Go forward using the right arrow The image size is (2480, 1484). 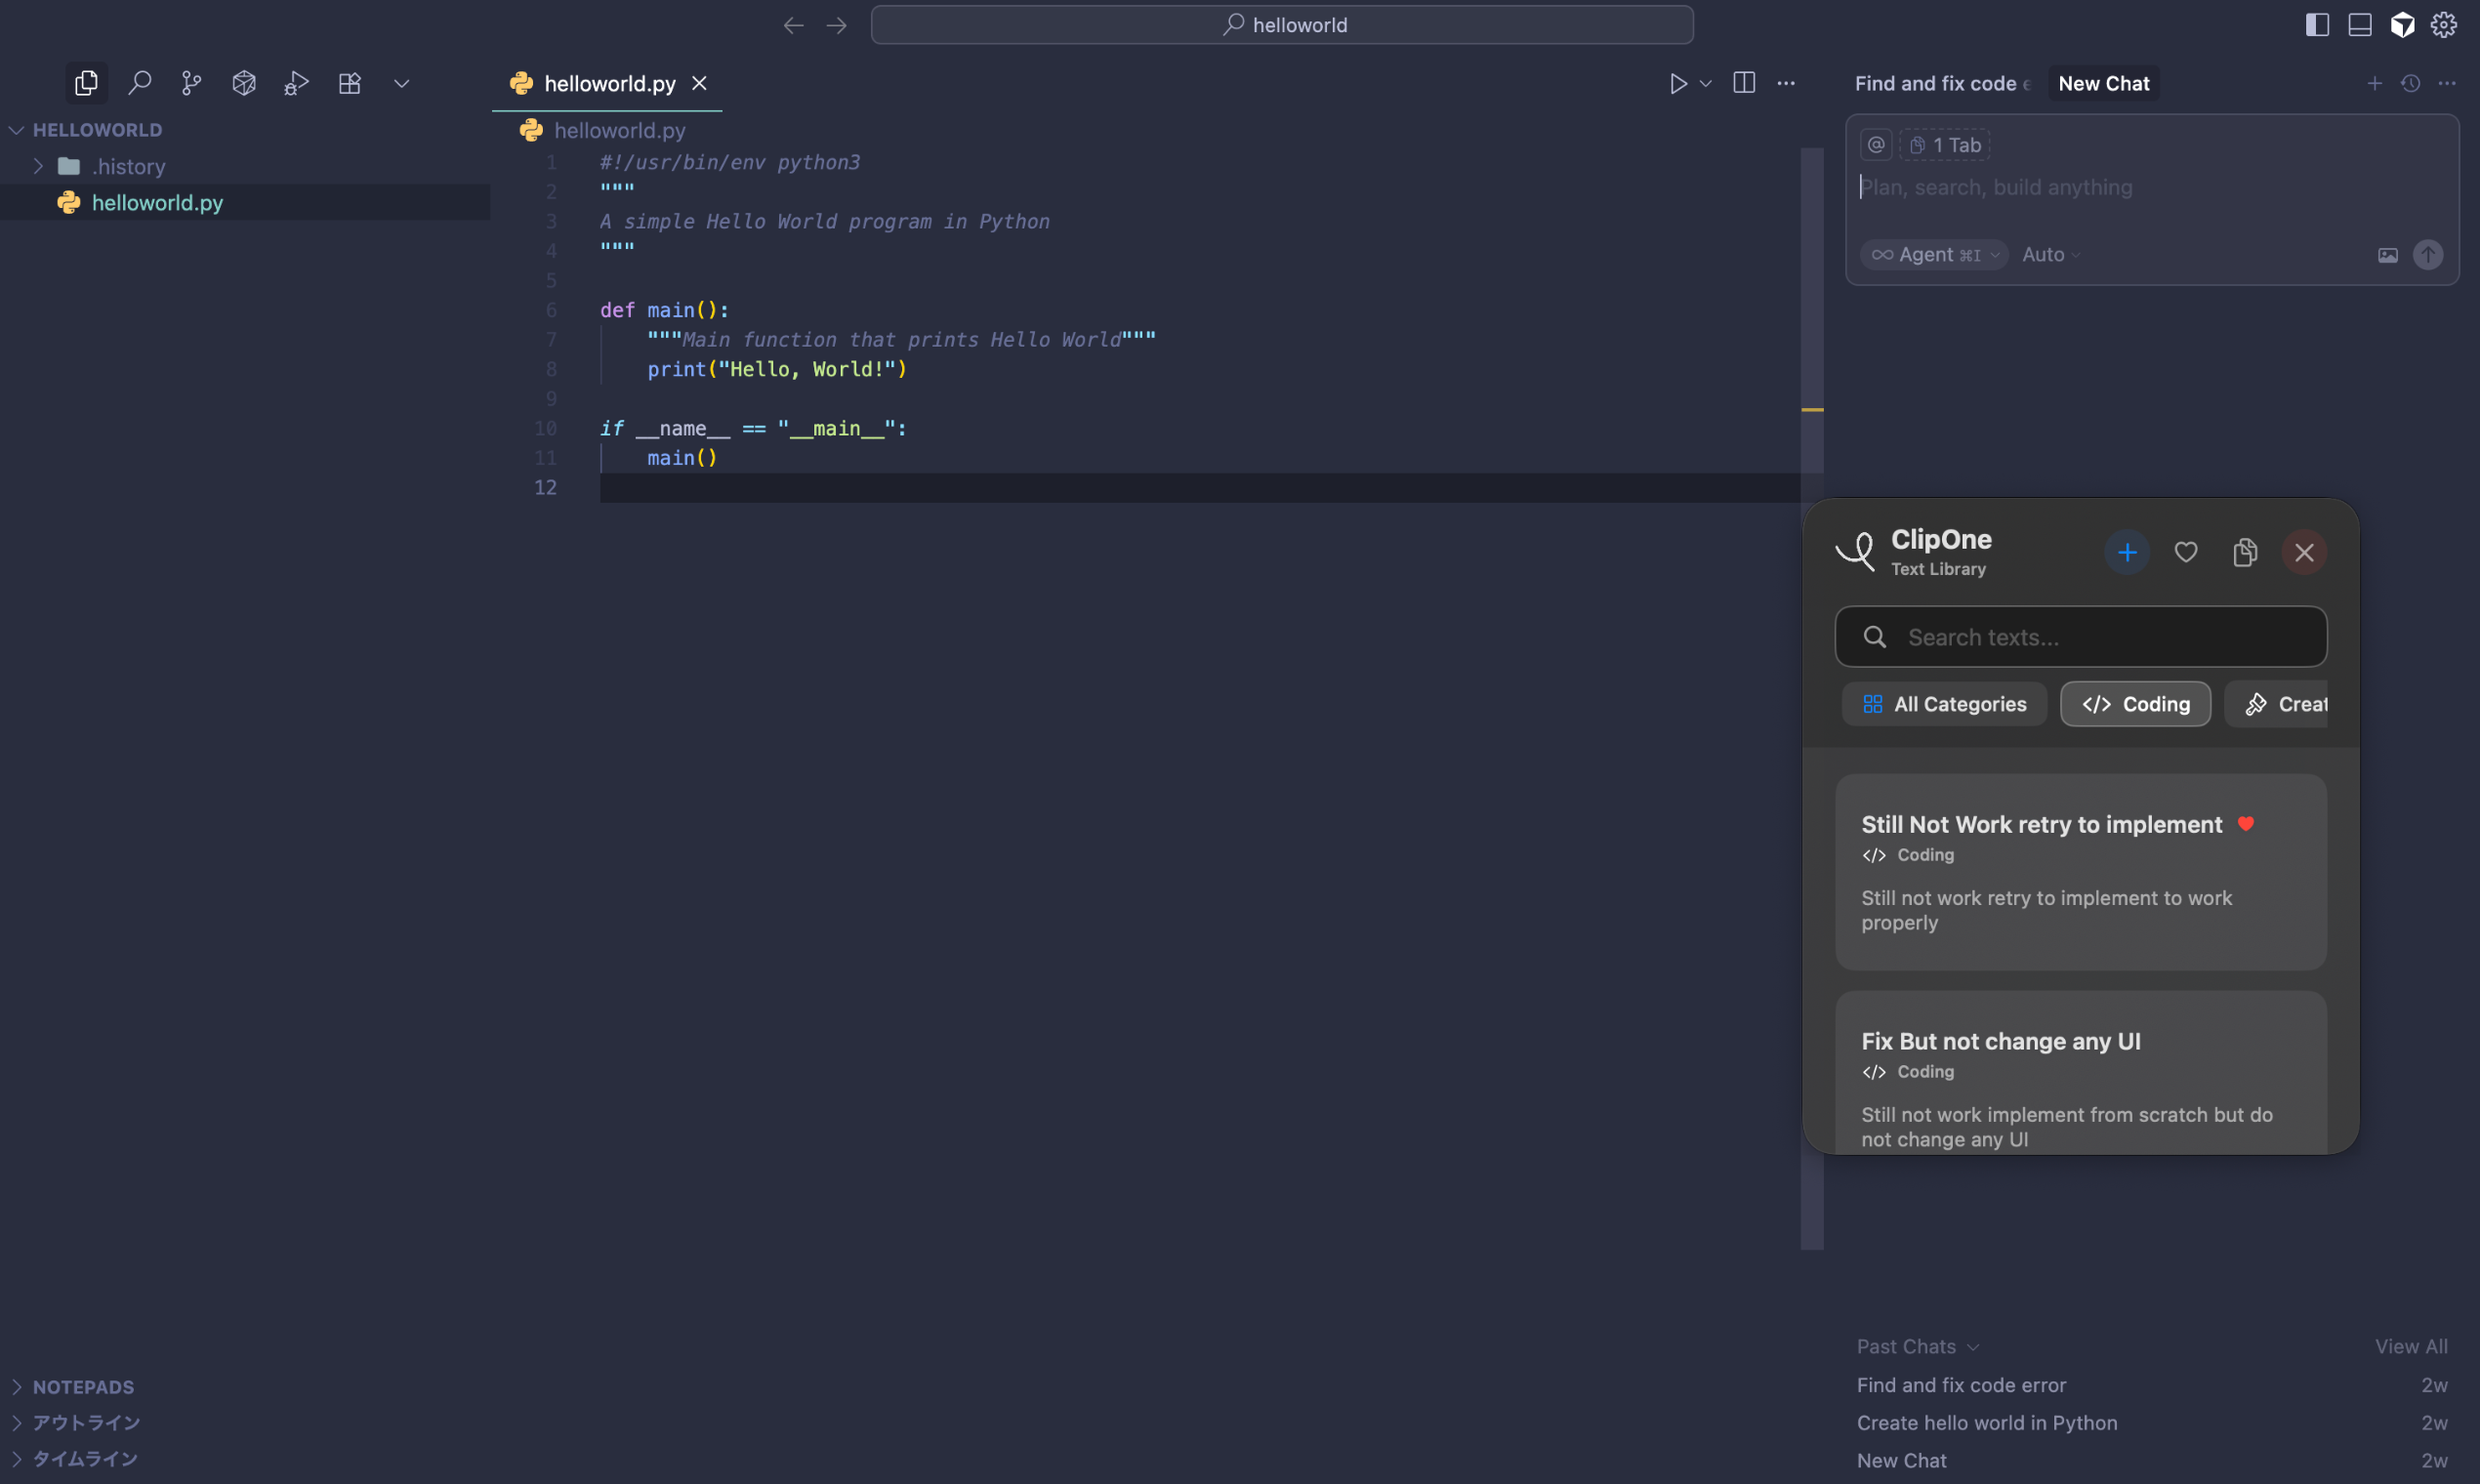(837, 25)
